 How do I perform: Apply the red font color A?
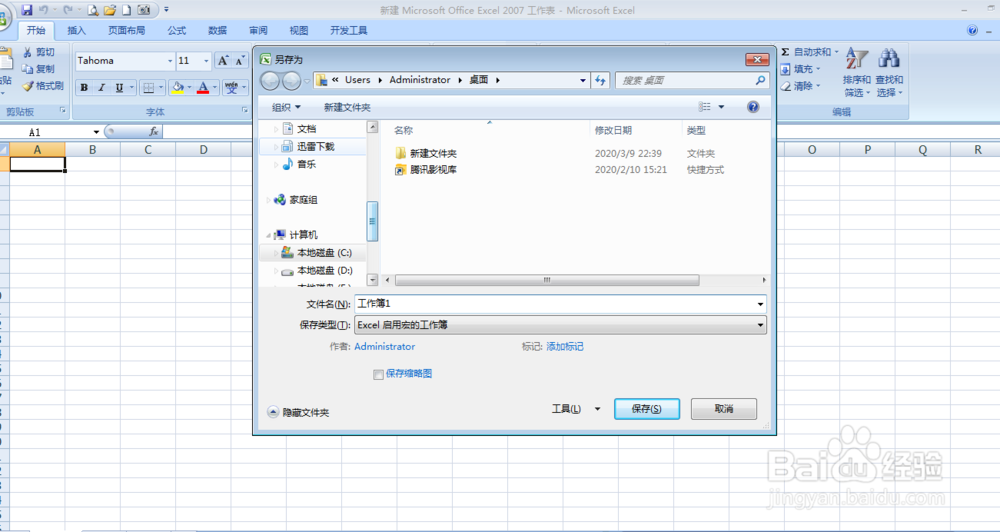point(203,87)
